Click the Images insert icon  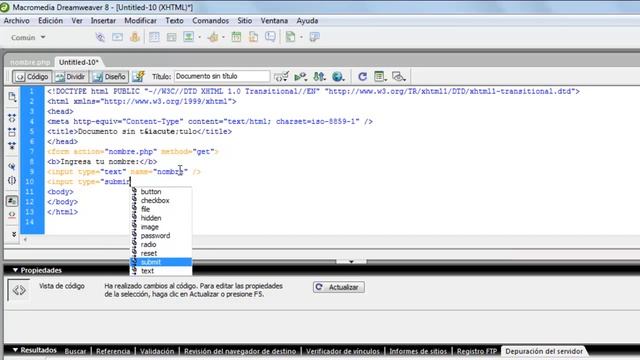pyautogui.click(x=189, y=37)
